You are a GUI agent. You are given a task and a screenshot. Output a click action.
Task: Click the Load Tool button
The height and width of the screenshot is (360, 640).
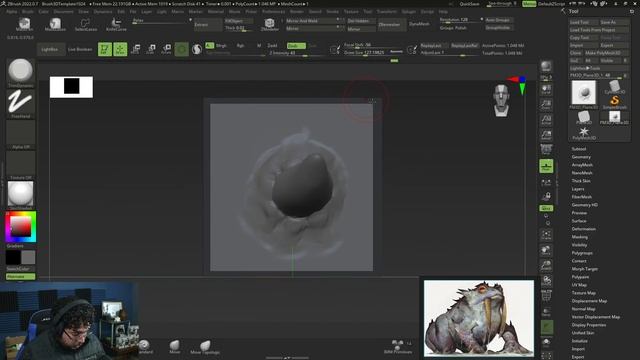pos(583,22)
